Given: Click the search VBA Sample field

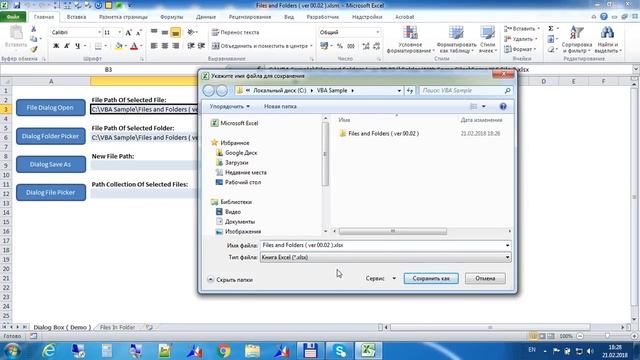Looking at the screenshot, I should (466, 91).
